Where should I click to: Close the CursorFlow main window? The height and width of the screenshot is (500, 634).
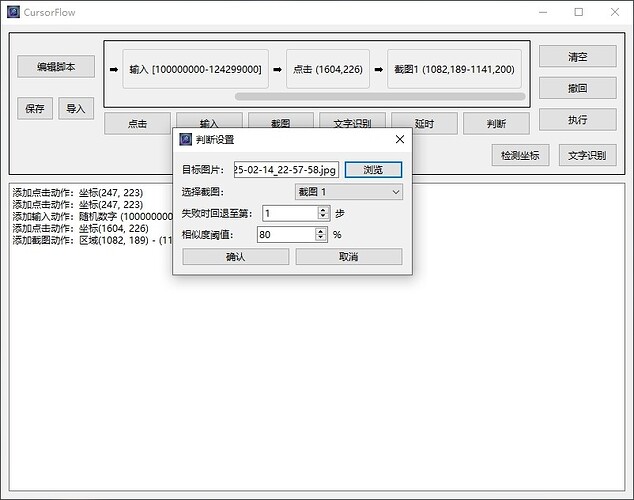click(x=615, y=12)
